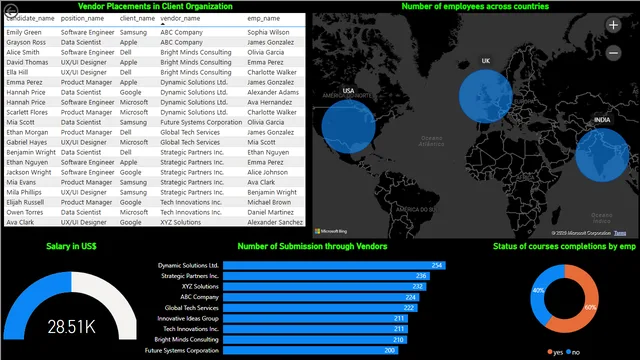Click candidate Owen Torres cell

[x=24, y=212]
